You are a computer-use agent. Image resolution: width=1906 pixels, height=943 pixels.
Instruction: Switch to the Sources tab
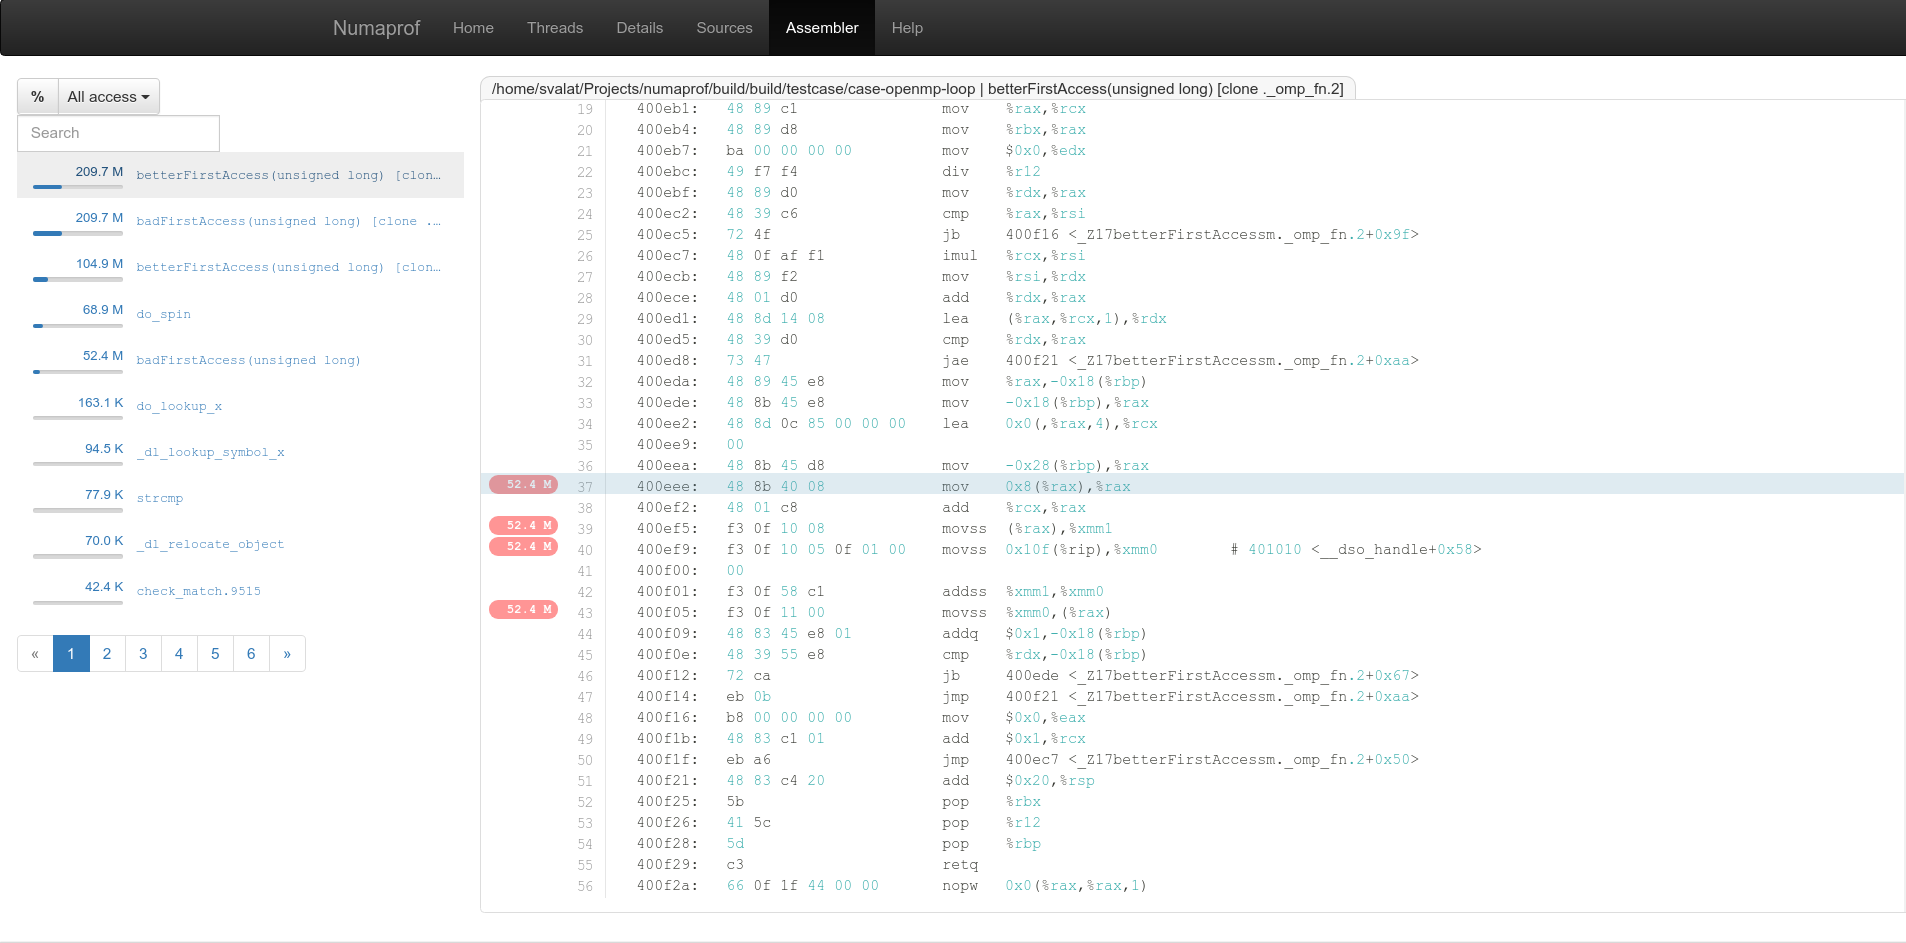coord(724,28)
